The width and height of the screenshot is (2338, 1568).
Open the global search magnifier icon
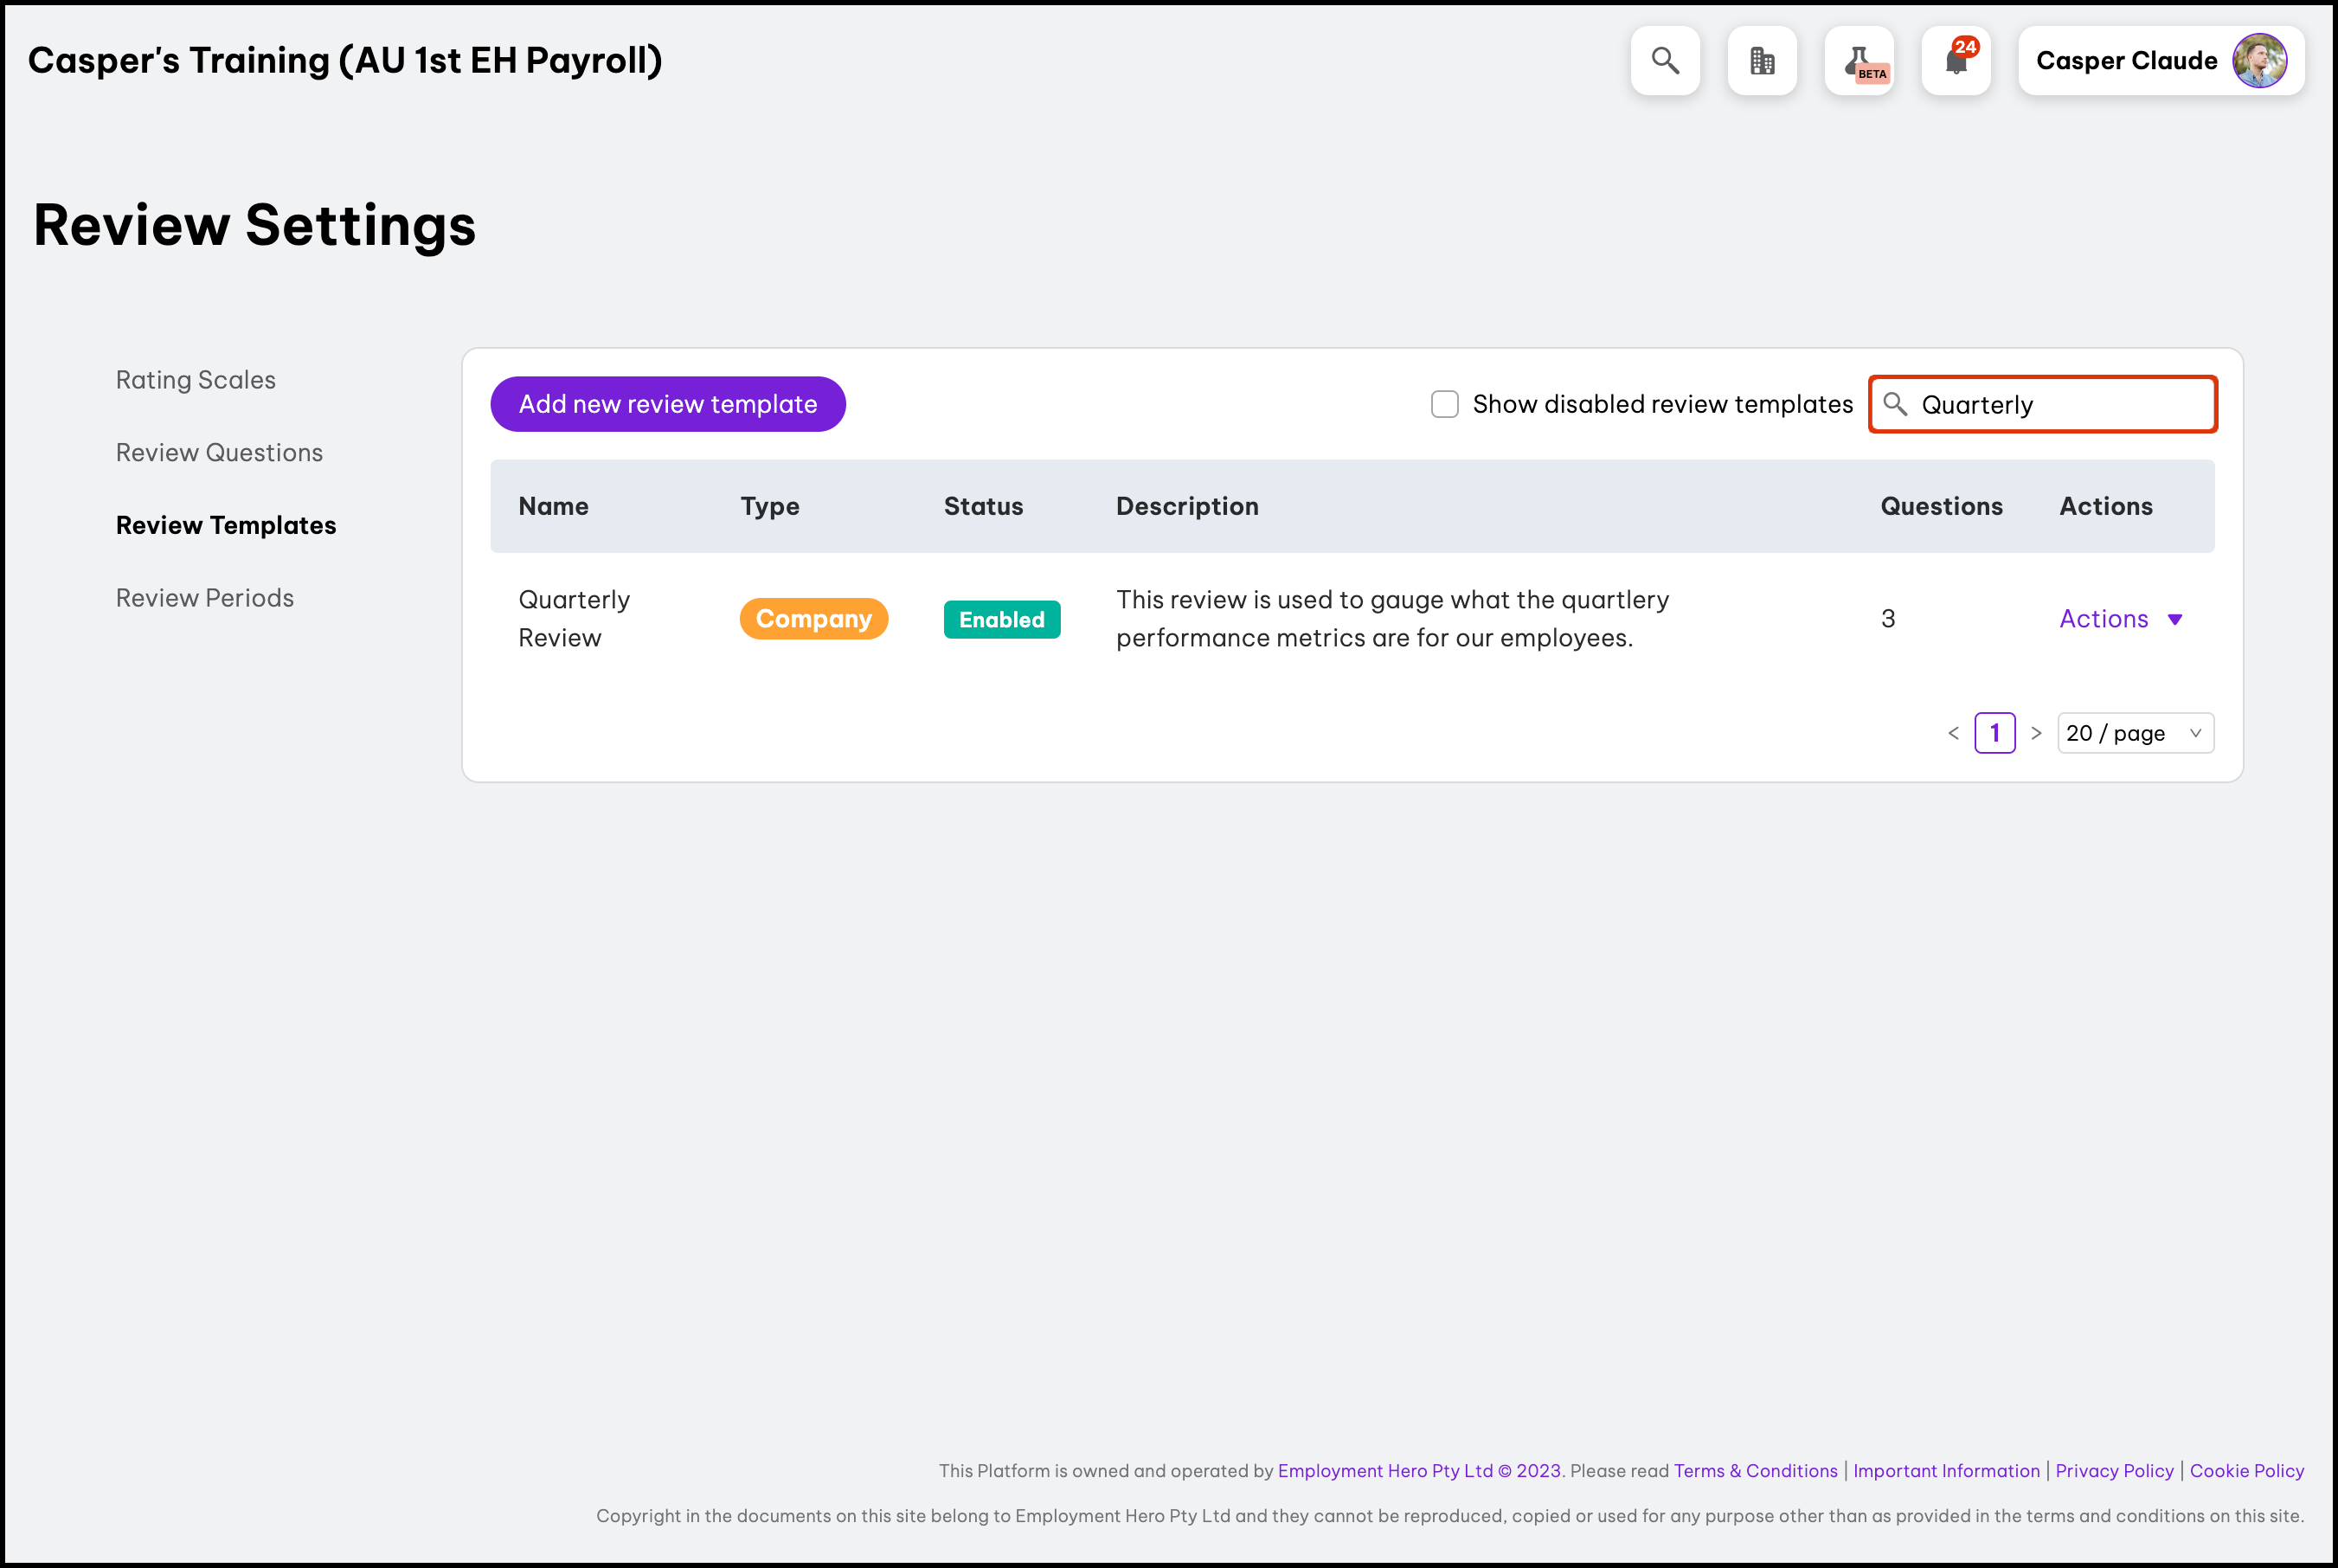(1665, 61)
